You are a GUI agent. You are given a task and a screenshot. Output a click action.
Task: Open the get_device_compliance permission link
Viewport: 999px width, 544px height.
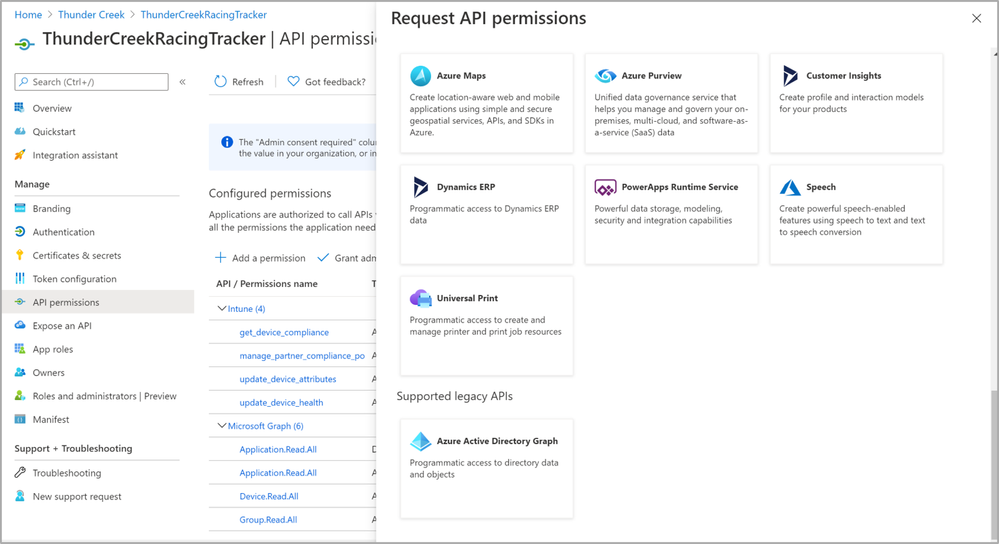tap(284, 333)
